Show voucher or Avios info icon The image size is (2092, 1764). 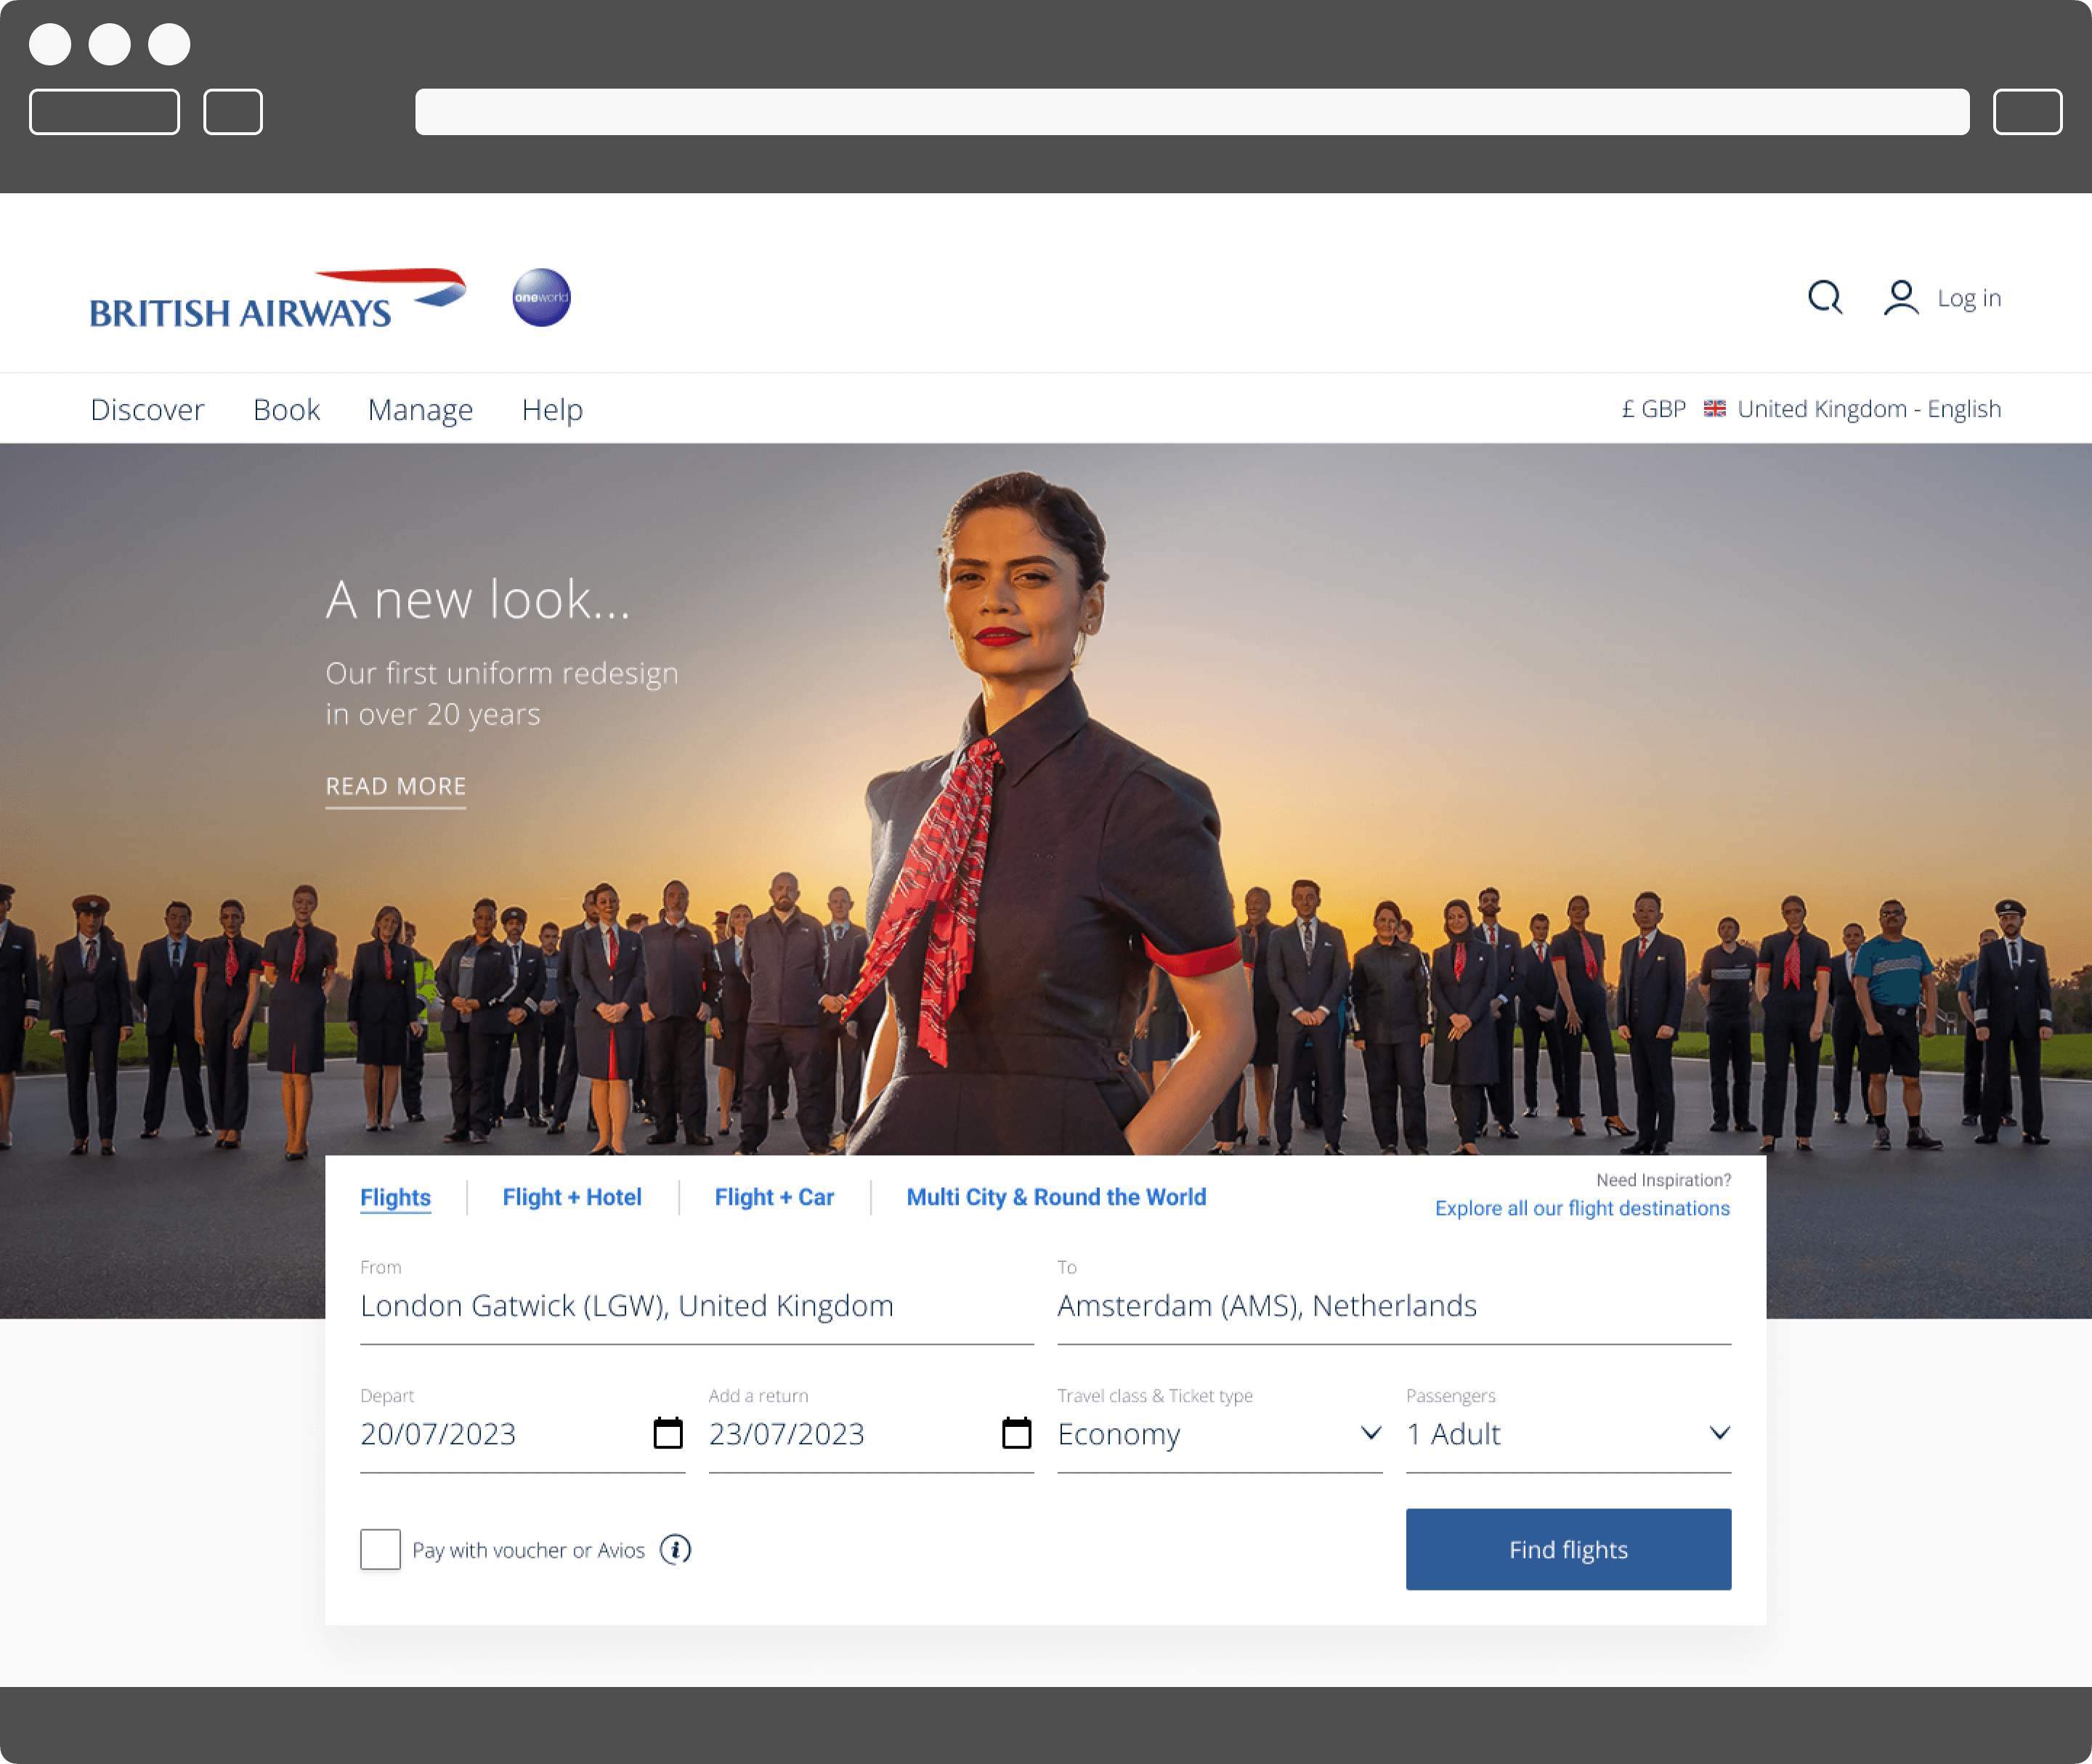(x=676, y=1549)
